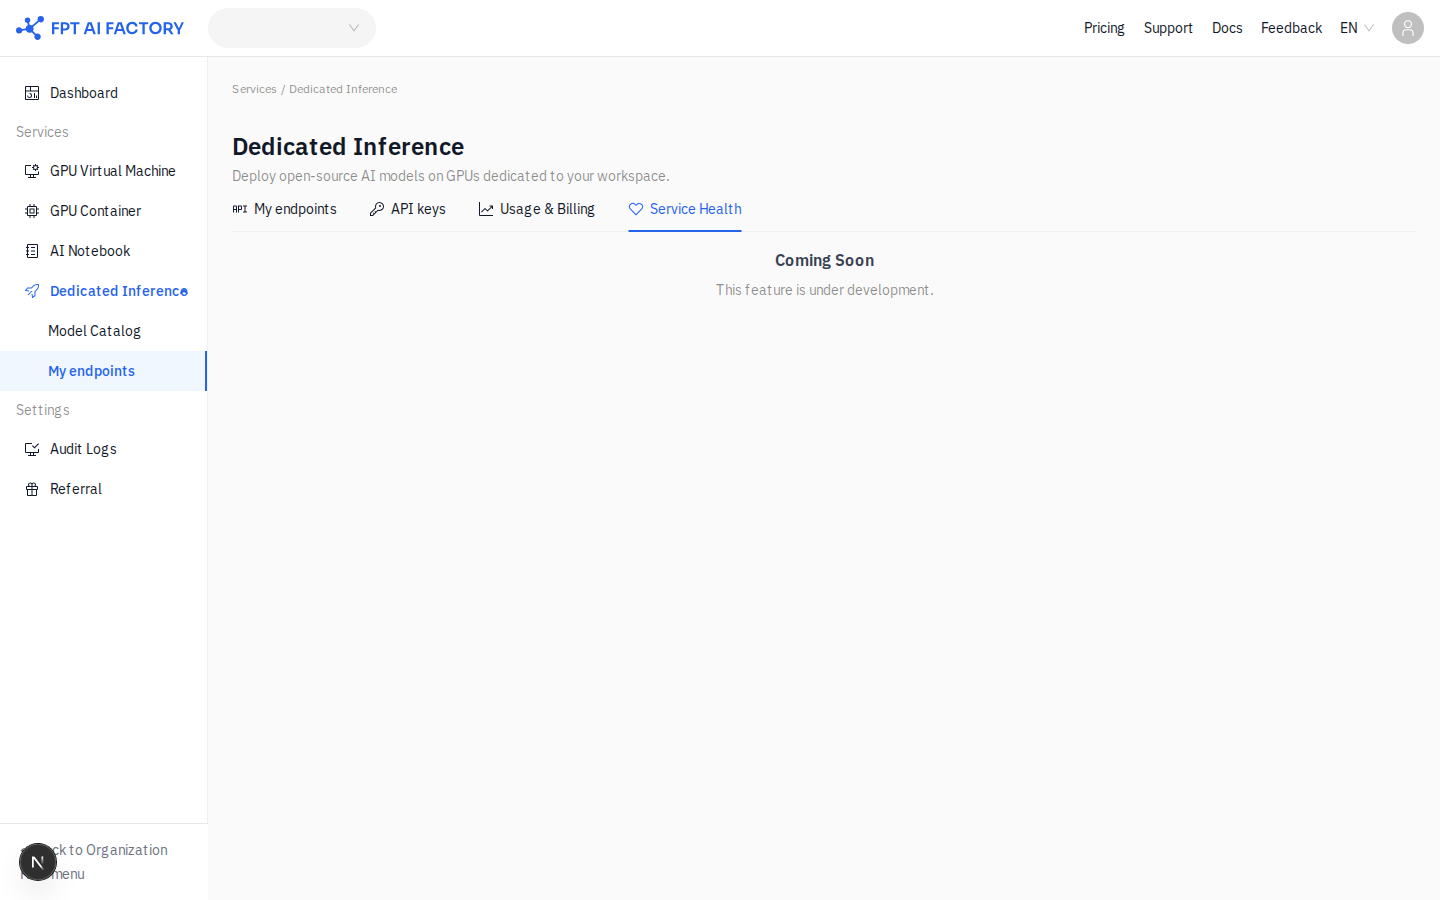1440x900 pixels.
Task: Select My endpoints in the sidebar
Action: [104, 371]
